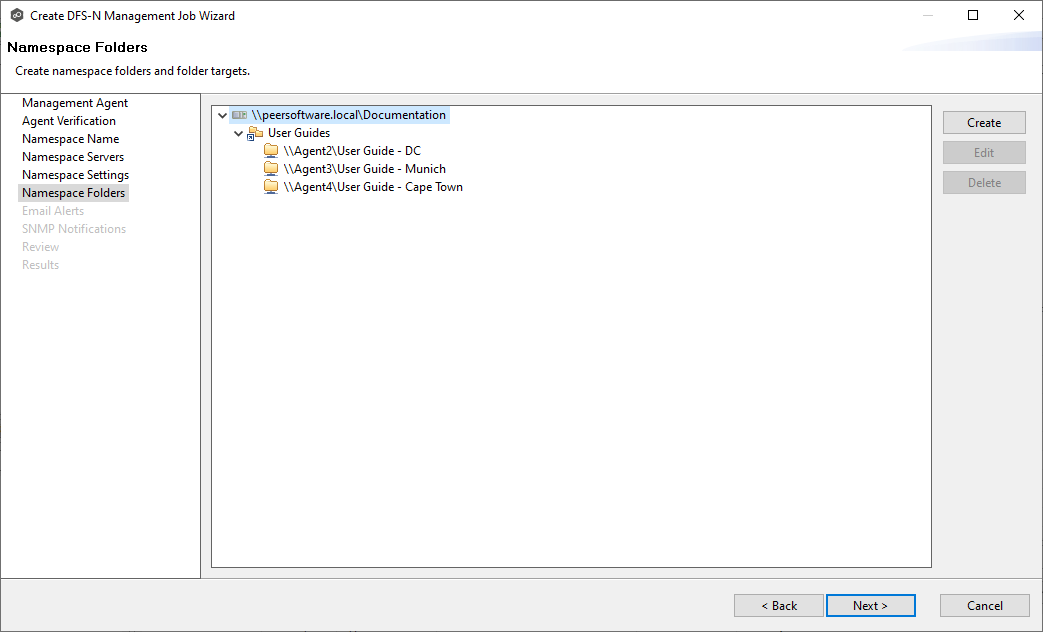This screenshot has height=632, width=1043.
Task: Open the Namespace Servers step
Action: coord(73,157)
